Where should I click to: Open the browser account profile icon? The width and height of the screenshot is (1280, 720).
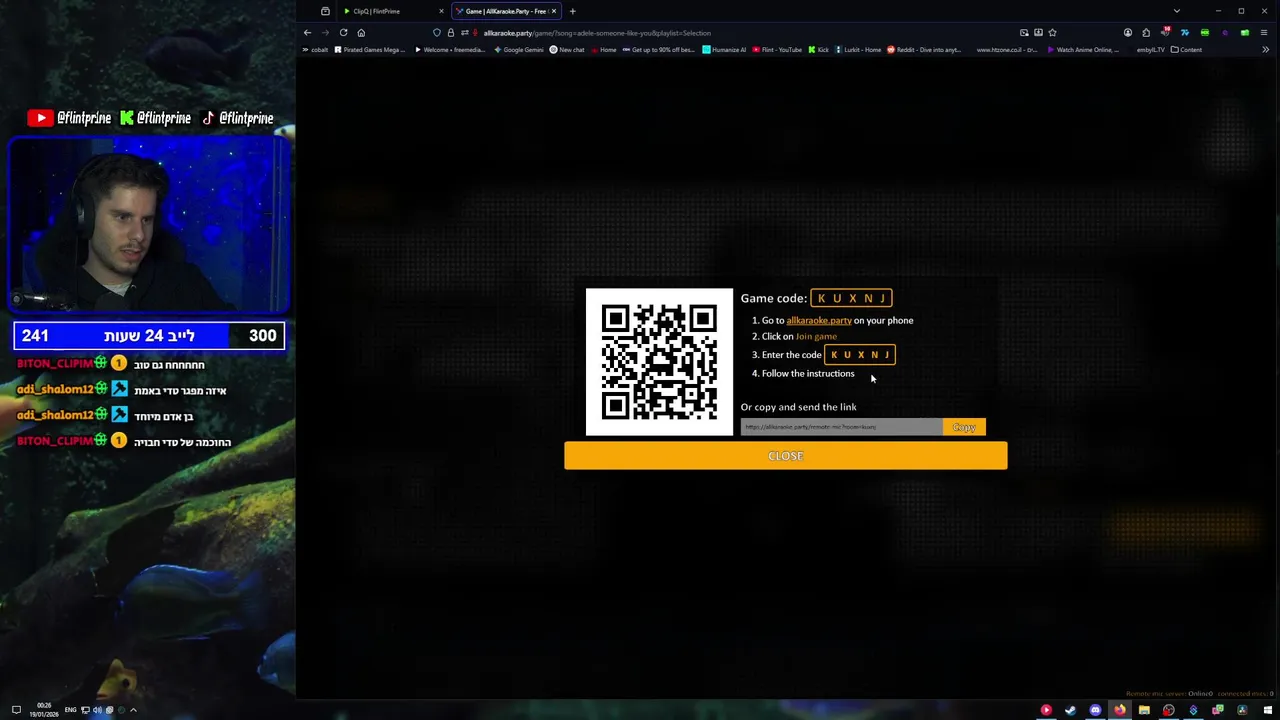pos(1128,32)
